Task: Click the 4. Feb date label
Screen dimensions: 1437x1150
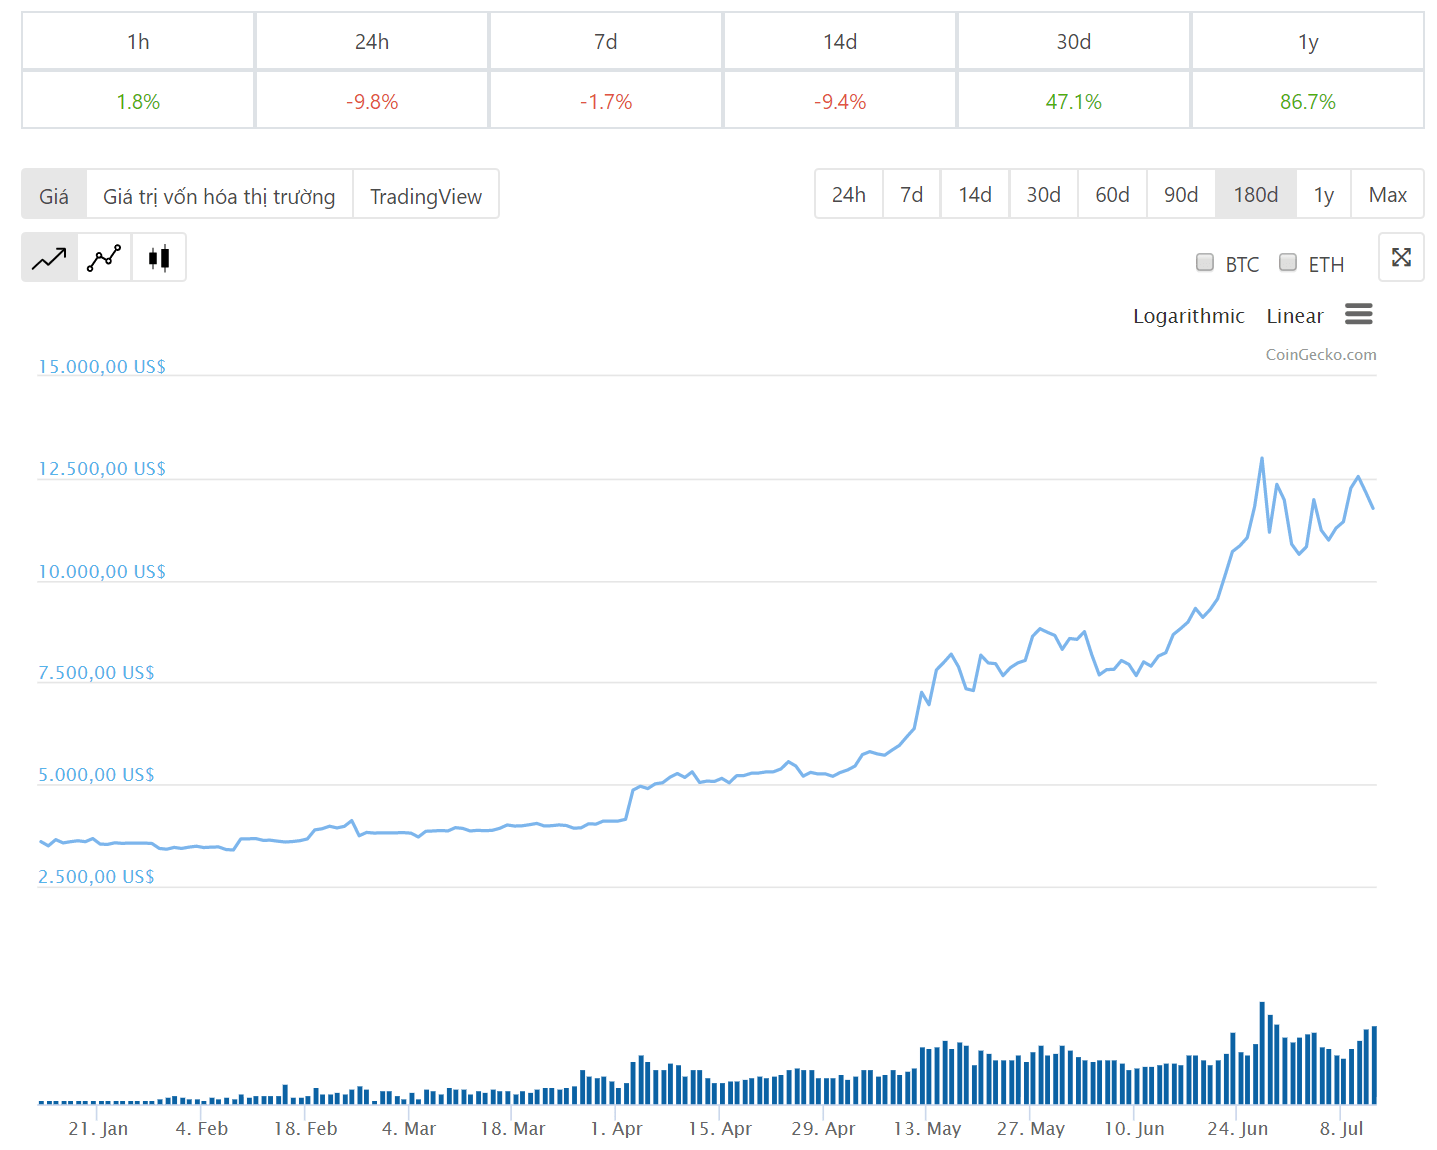Action: [x=202, y=1128]
